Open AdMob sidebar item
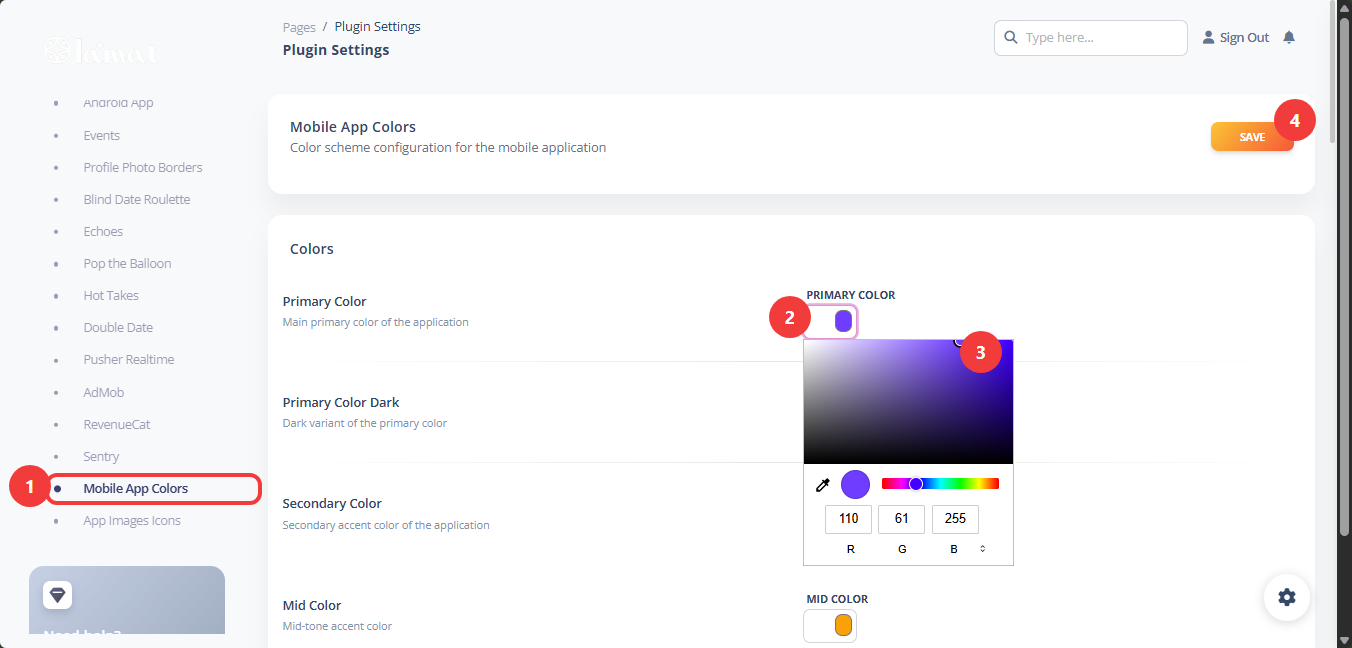This screenshot has height=648, width=1352. [x=104, y=392]
